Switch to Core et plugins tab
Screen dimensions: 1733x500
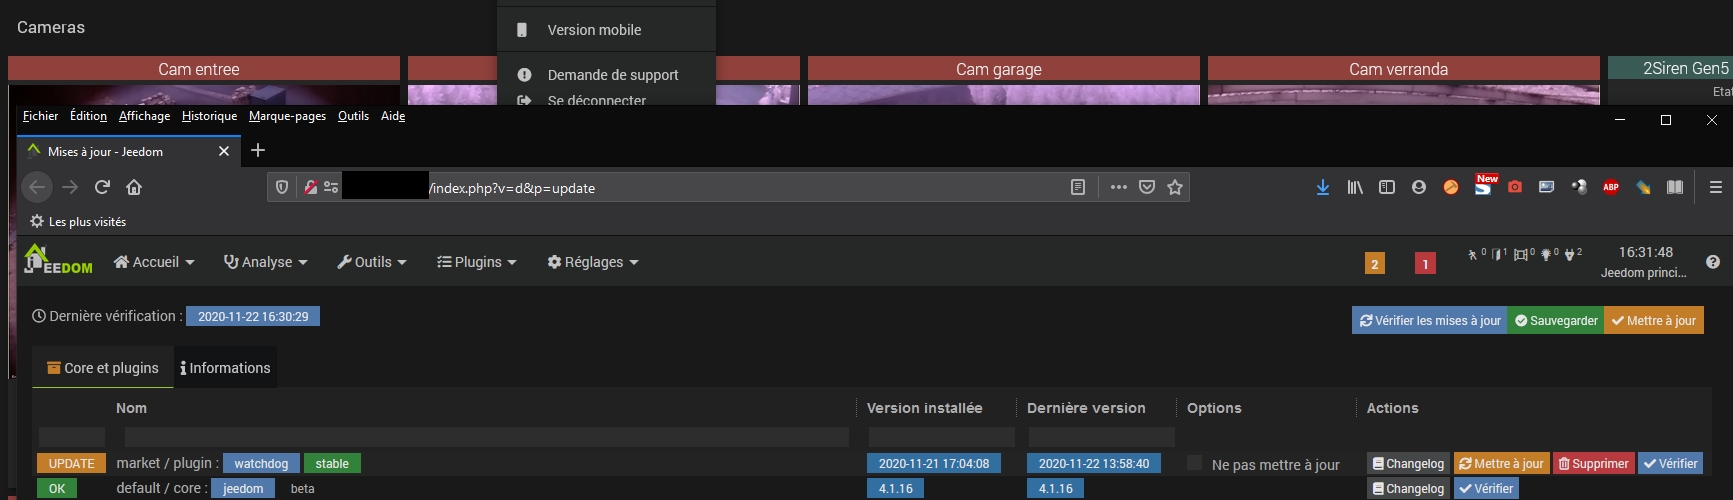pos(103,368)
